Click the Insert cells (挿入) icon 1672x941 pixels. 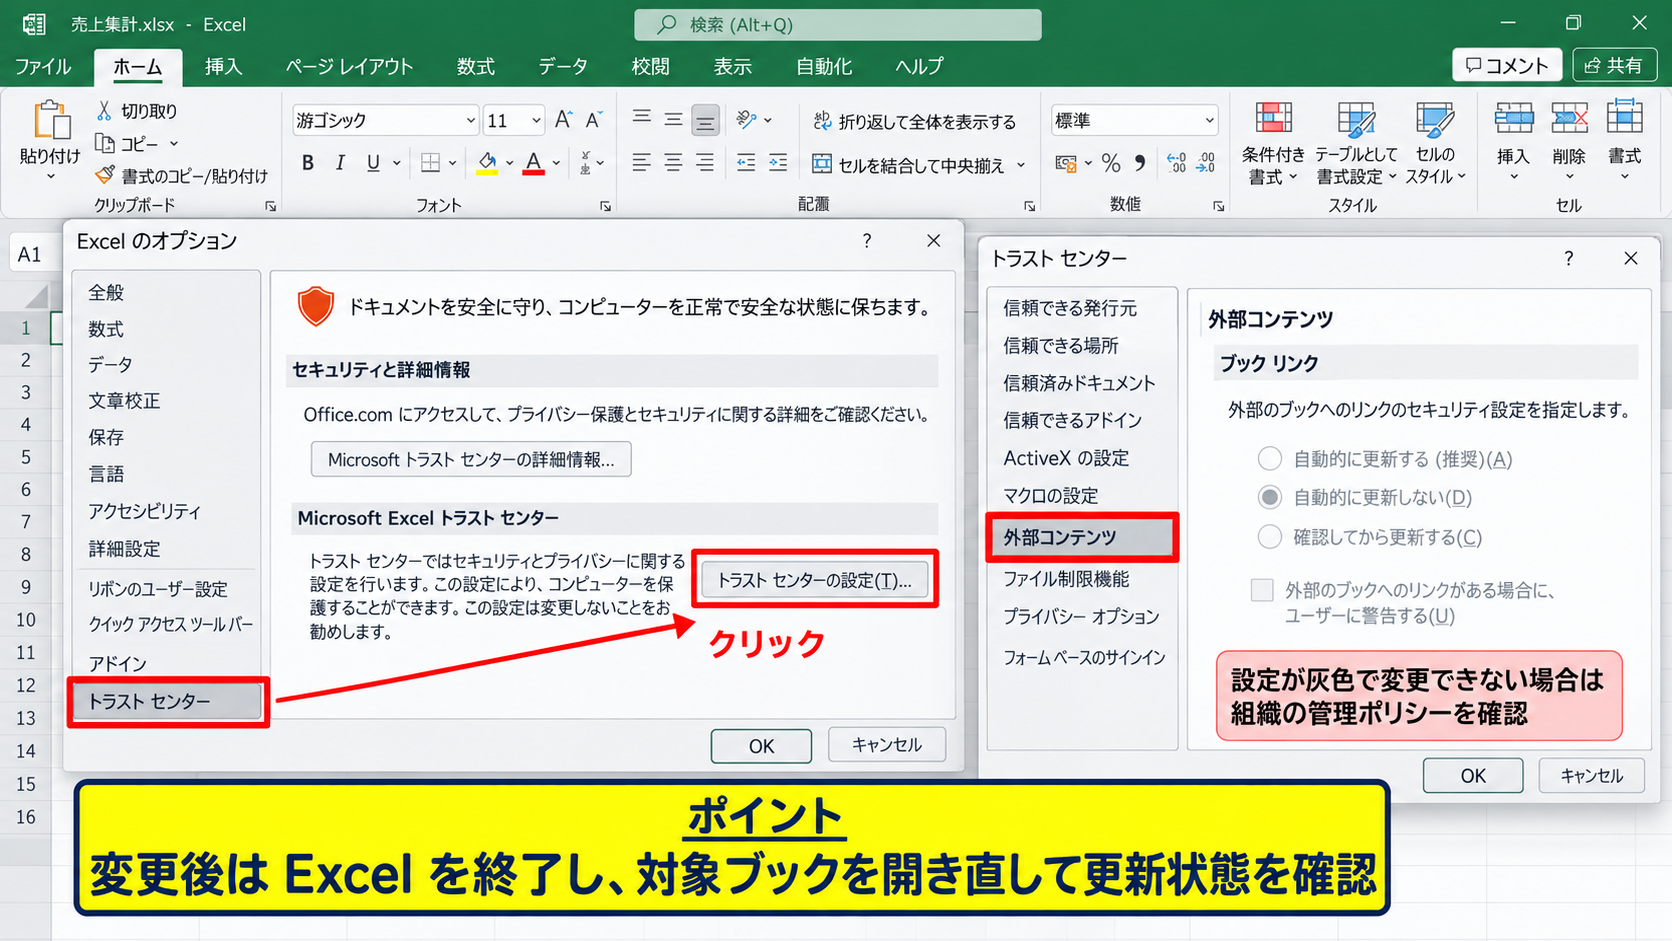coord(1514,119)
